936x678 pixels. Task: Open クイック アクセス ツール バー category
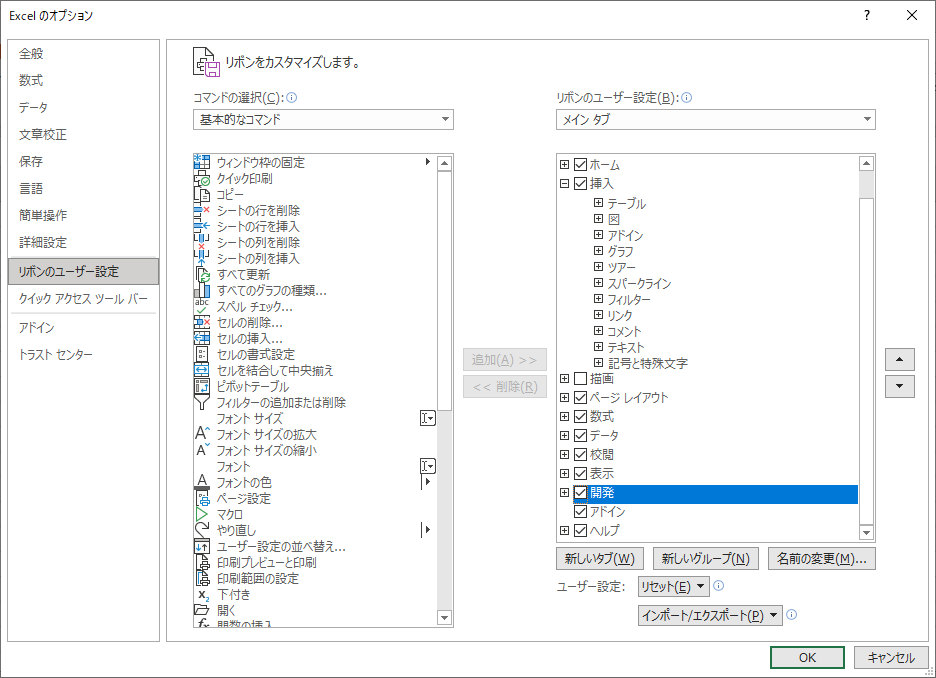83,298
